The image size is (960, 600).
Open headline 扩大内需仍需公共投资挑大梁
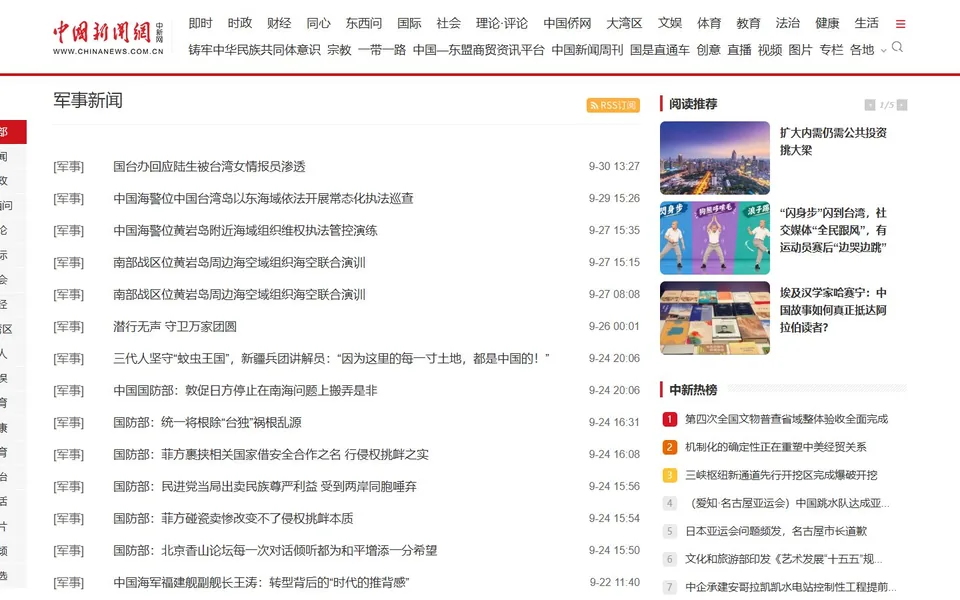click(x=833, y=141)
